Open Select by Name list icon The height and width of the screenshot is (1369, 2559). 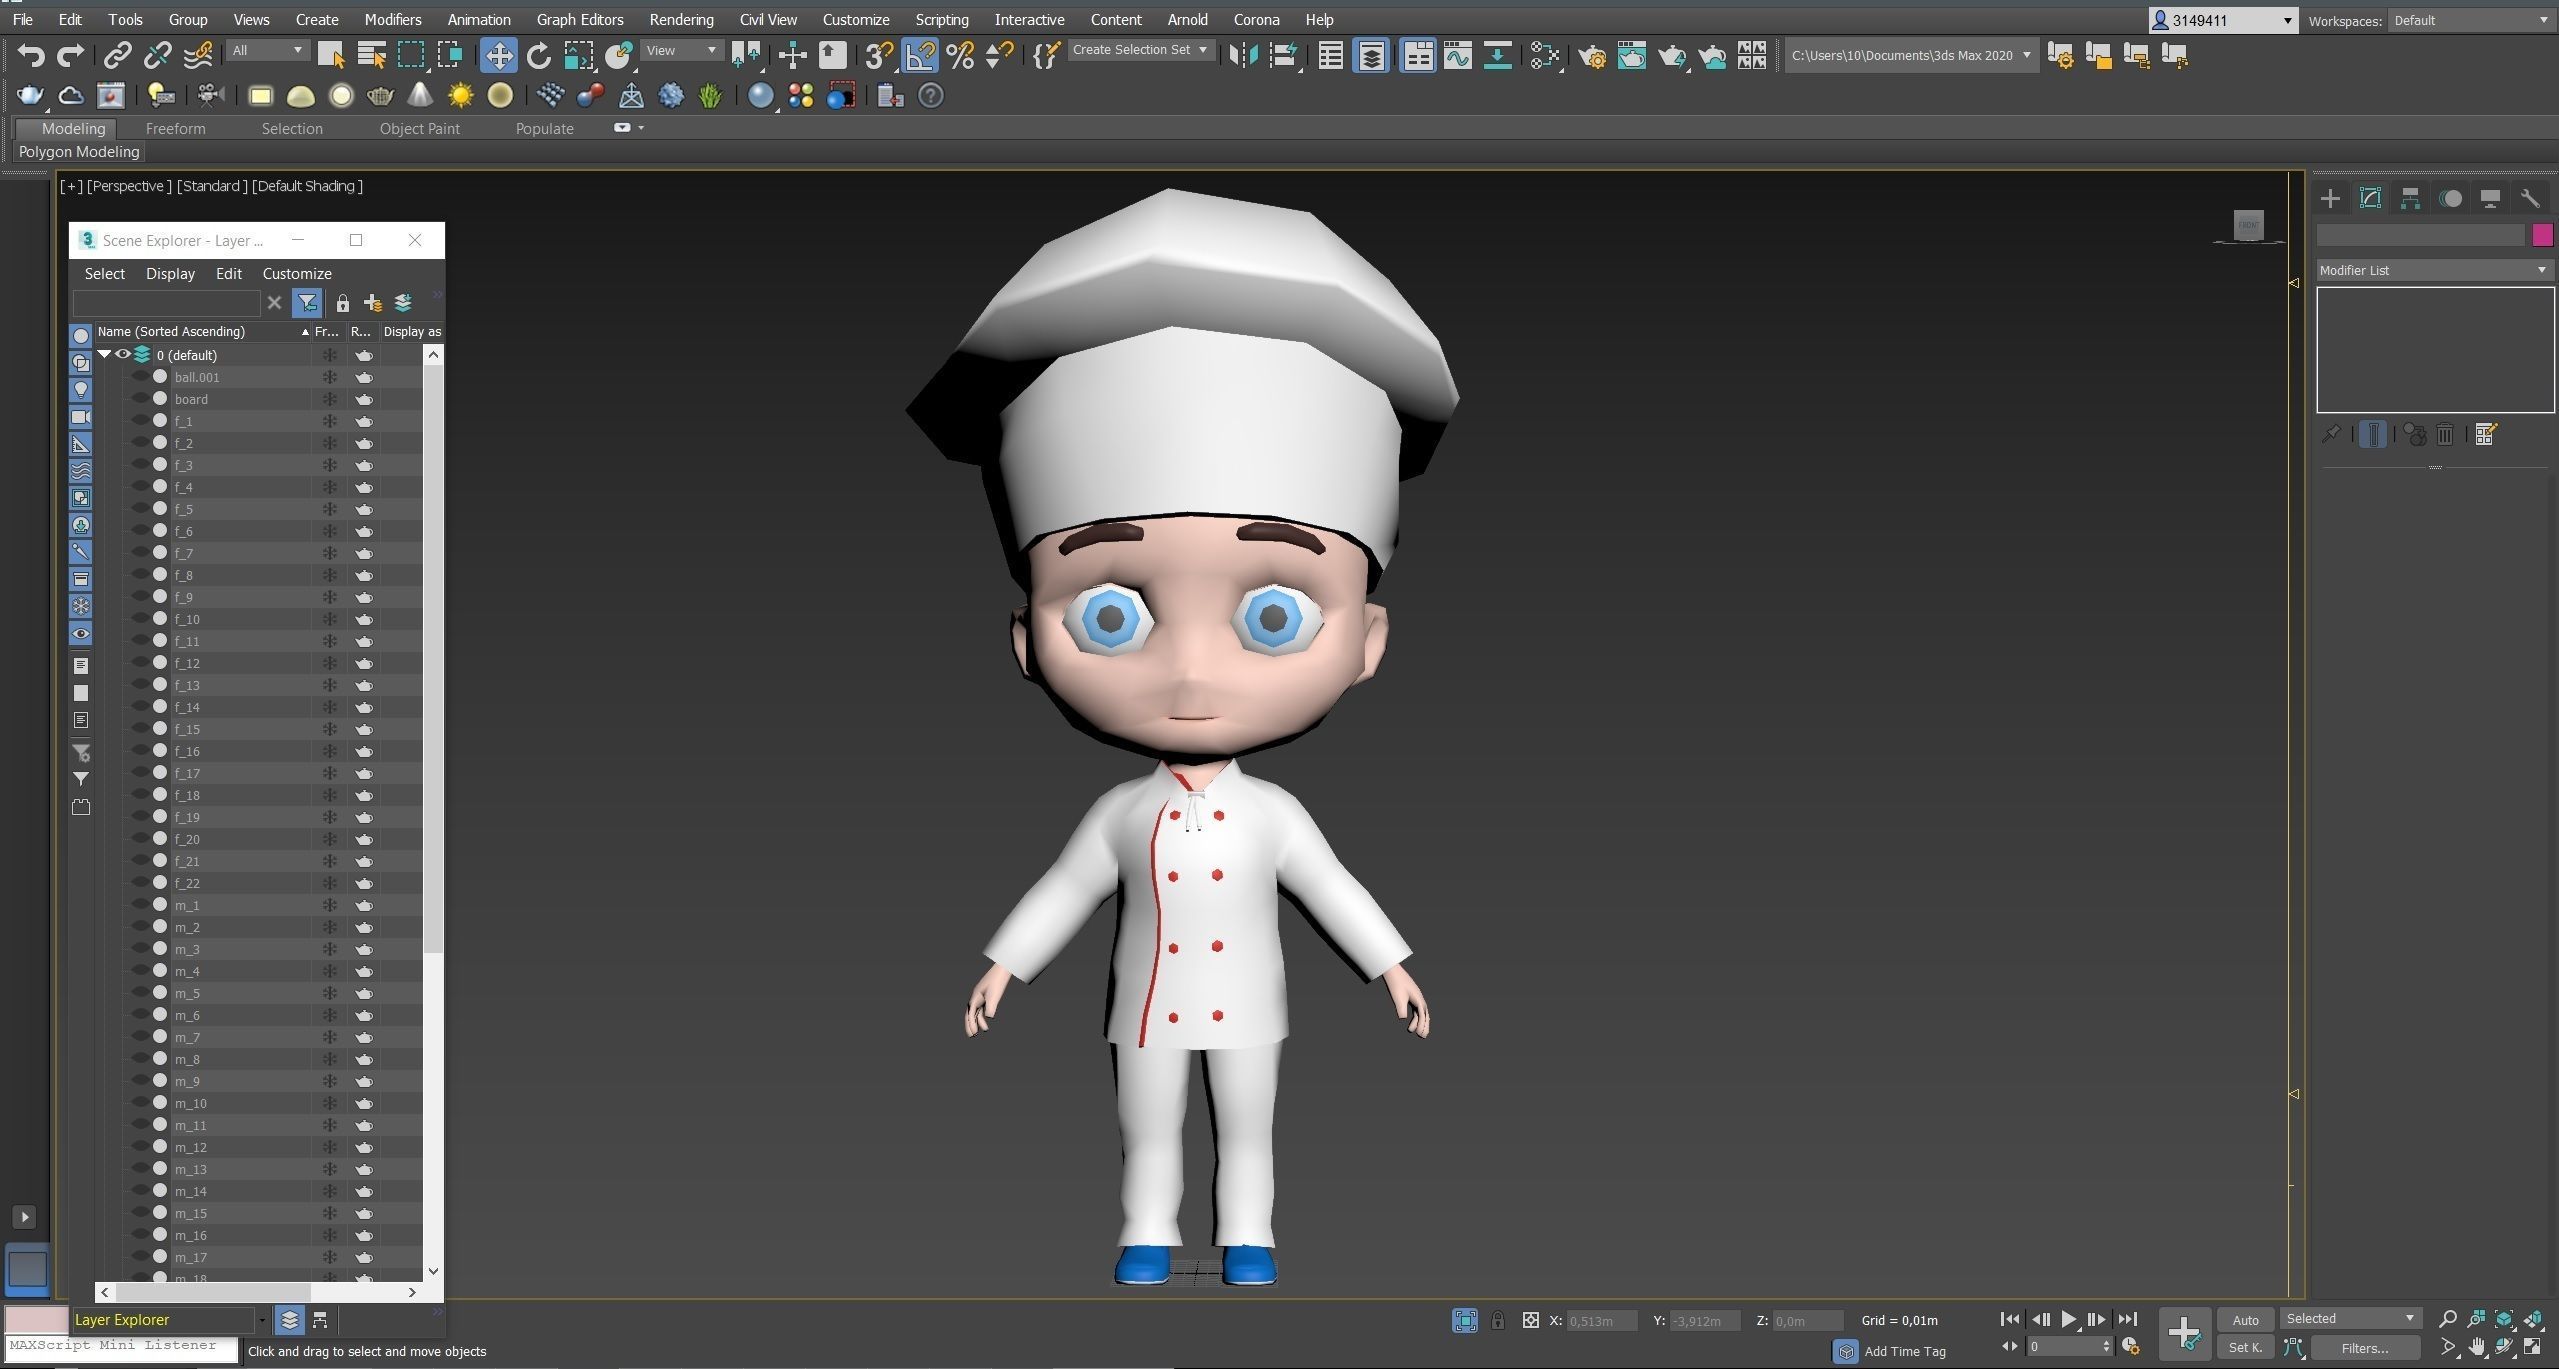point(371,55)
